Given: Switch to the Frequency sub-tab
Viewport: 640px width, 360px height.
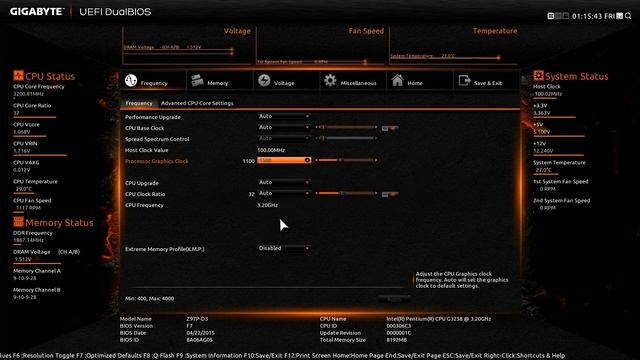Looking at the screenshot, I should point(139,103).
